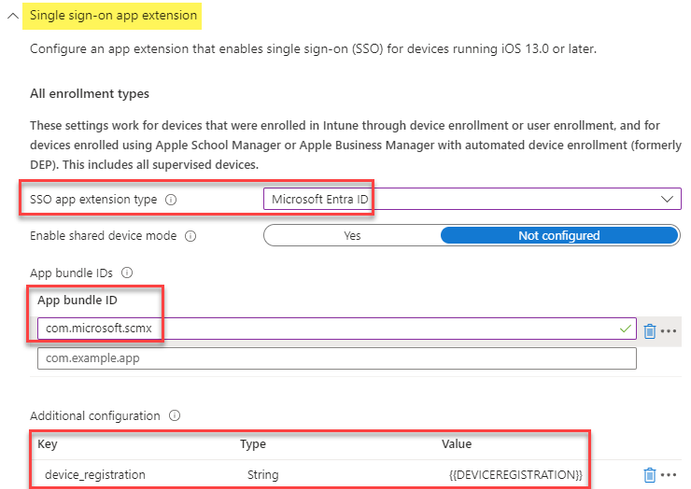
Task: Click info icon beside App bundle IDs
Action: [x=127, y=272]
